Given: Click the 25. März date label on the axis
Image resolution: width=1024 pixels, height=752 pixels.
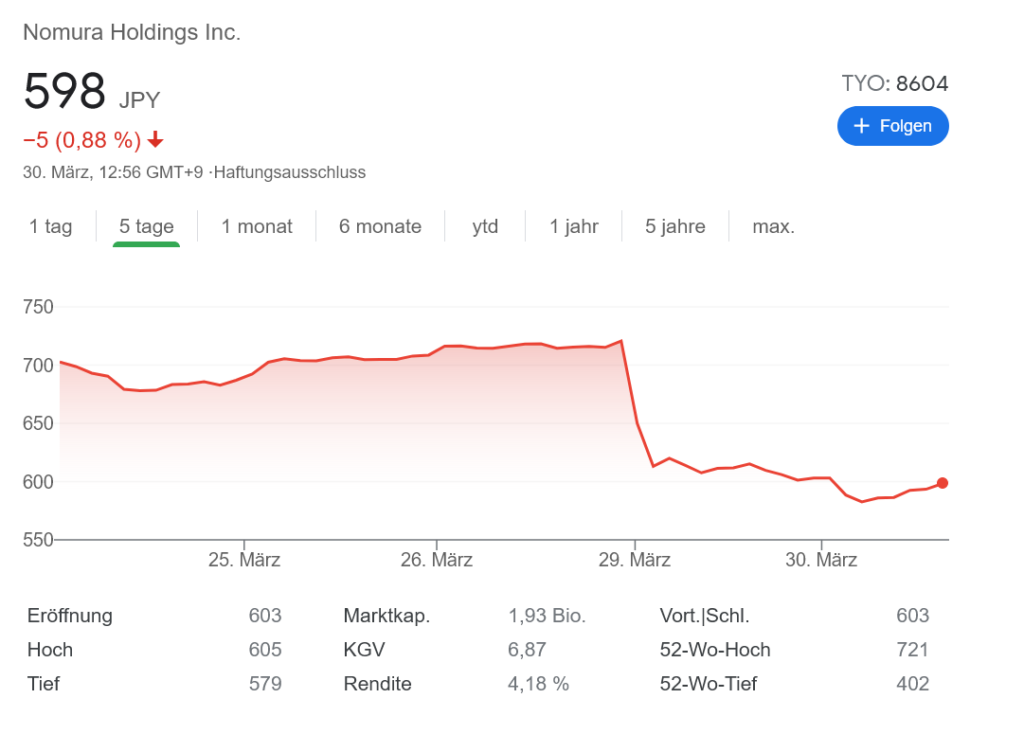Looking at the screenshot, I should click(x=242, y=560).
